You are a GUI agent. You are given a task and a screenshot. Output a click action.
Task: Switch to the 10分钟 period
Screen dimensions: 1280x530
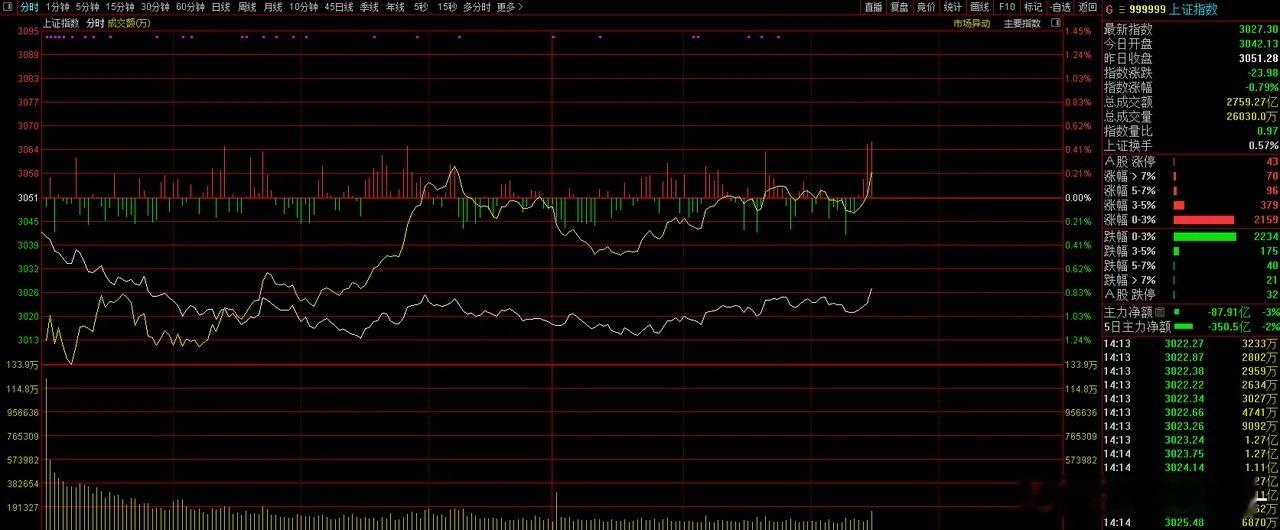[304, 7]
